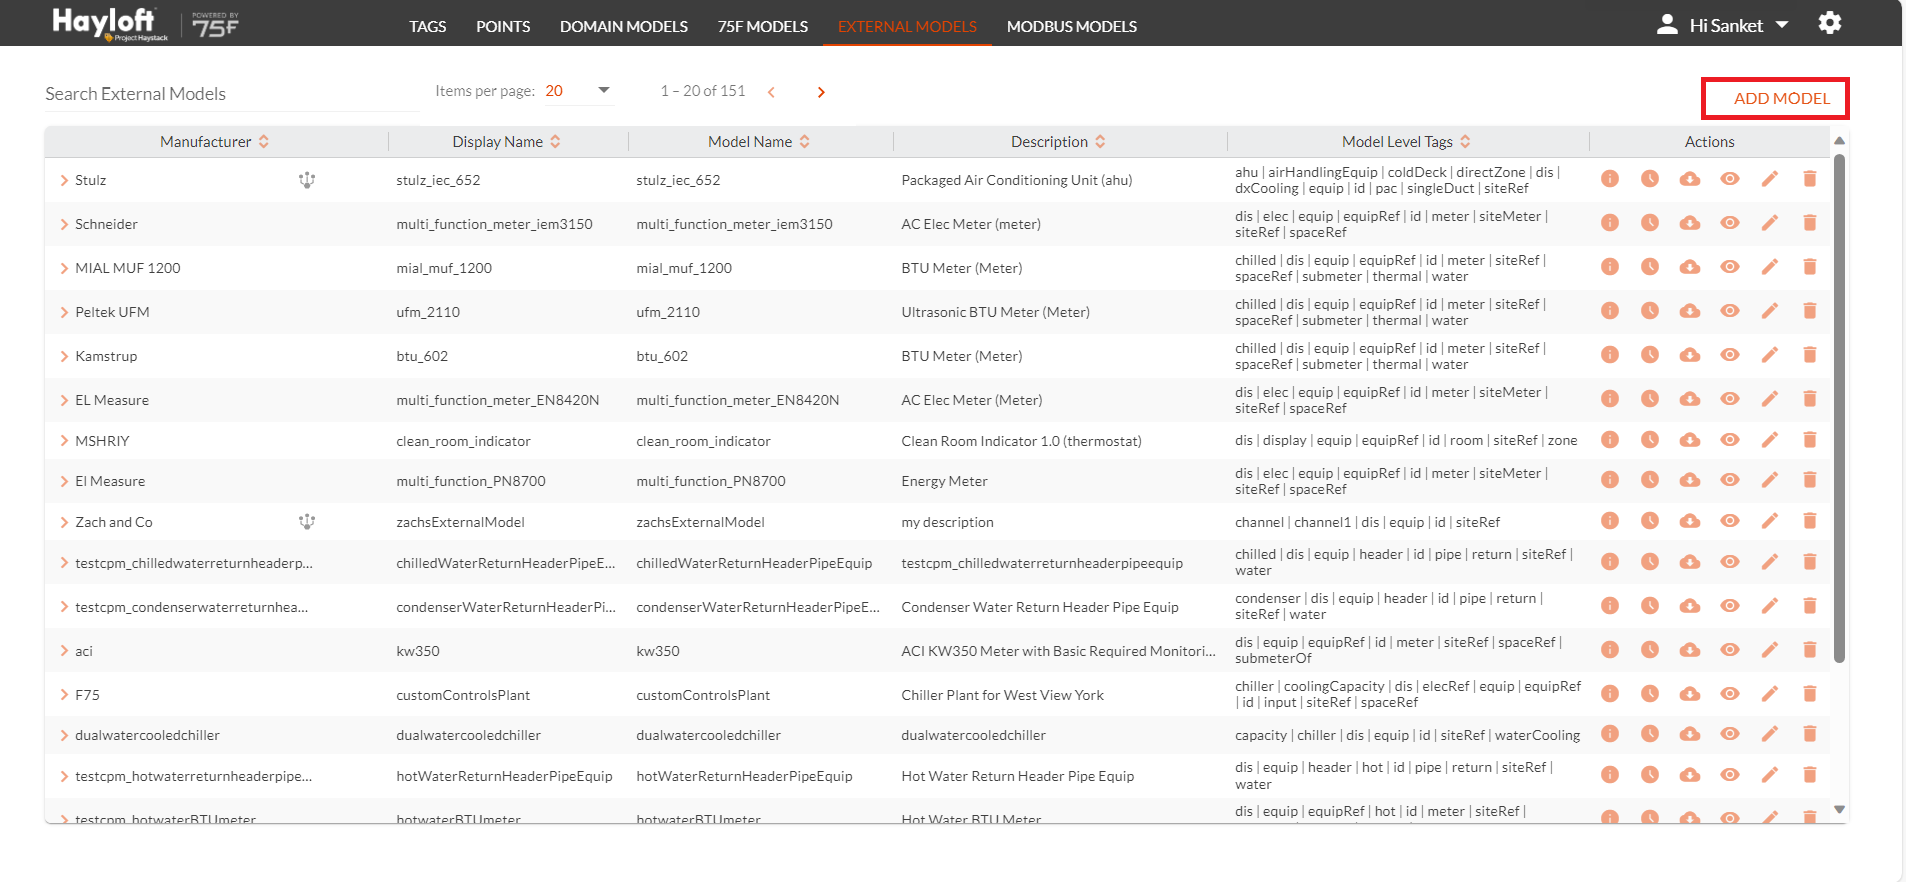Expand the Kamstrup row
The width and height of the screenshot is (1906, 882).
[64, 357]
